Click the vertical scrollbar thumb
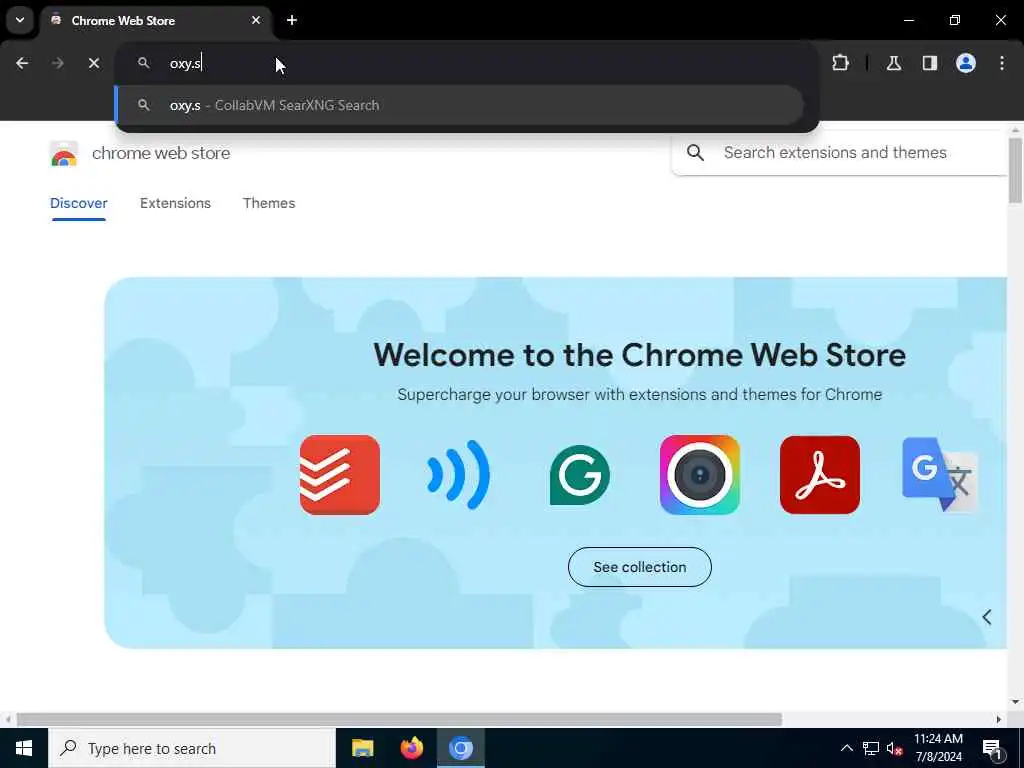The width and height of the screenshot is (1024, 768). (1014, 171)
